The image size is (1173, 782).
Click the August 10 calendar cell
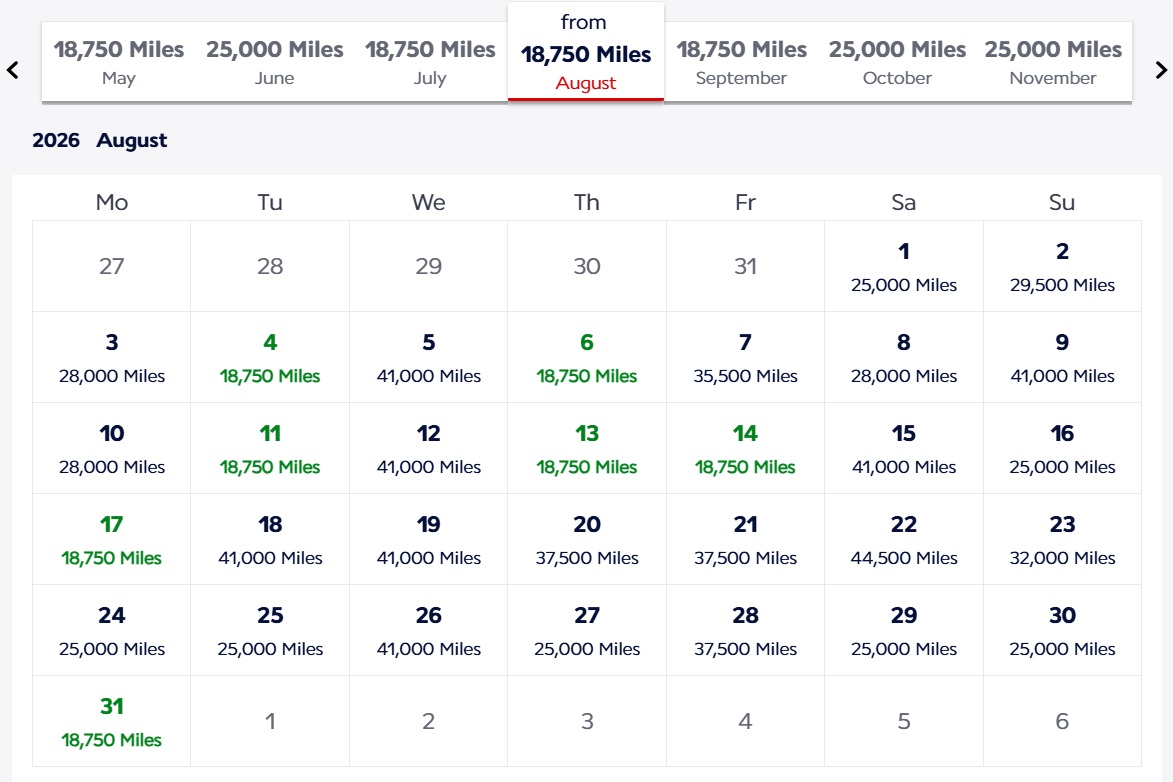[x=111, y=450]
